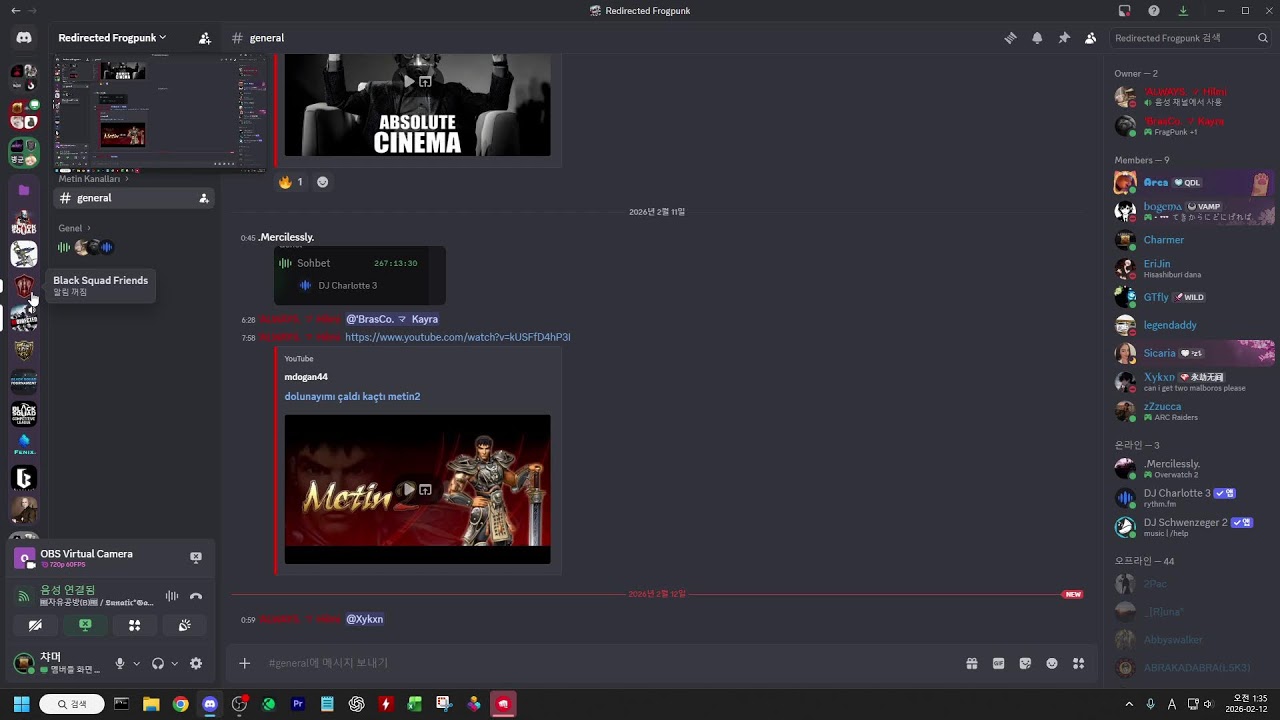Expand Redirected Frogpunk server dropdown
The height and width of the screenshot is (720, 1280).
[x=112, y=38]
